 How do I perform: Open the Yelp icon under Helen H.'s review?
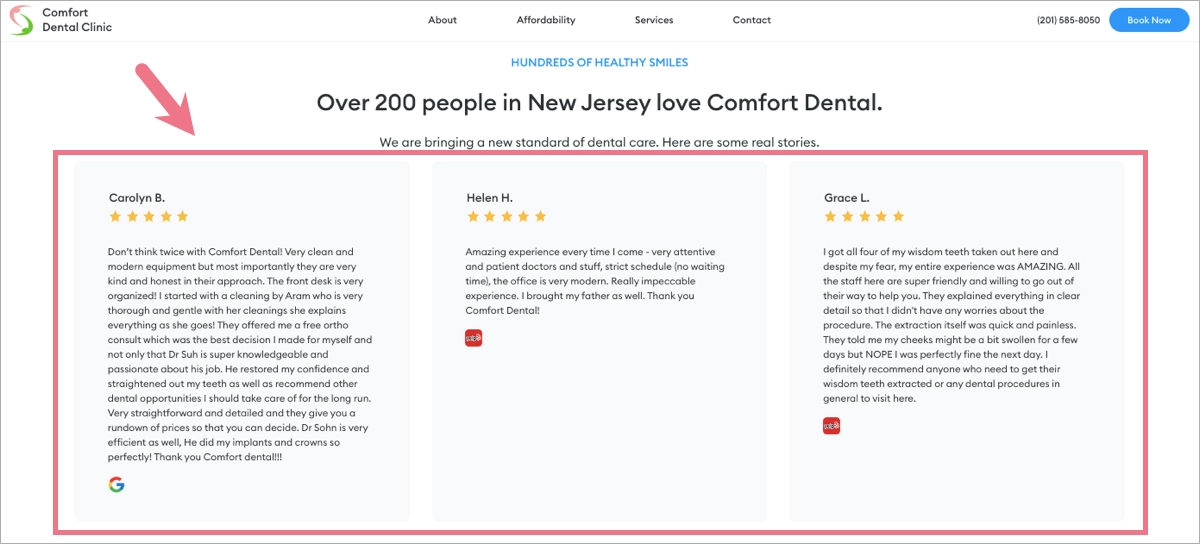point(474,338)
